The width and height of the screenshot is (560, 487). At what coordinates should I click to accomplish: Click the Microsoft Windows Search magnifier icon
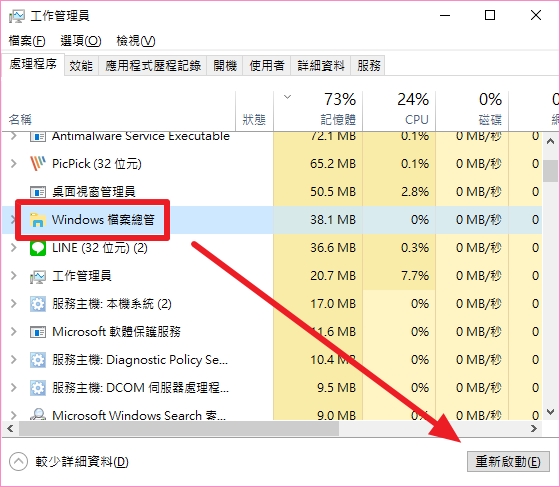click(x=38, y=414)
